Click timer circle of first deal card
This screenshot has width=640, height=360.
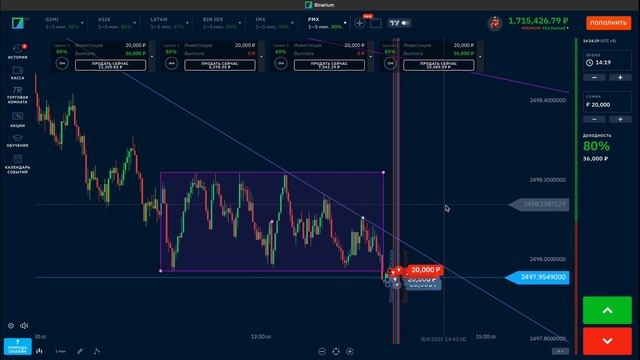(x=62, y=63)
